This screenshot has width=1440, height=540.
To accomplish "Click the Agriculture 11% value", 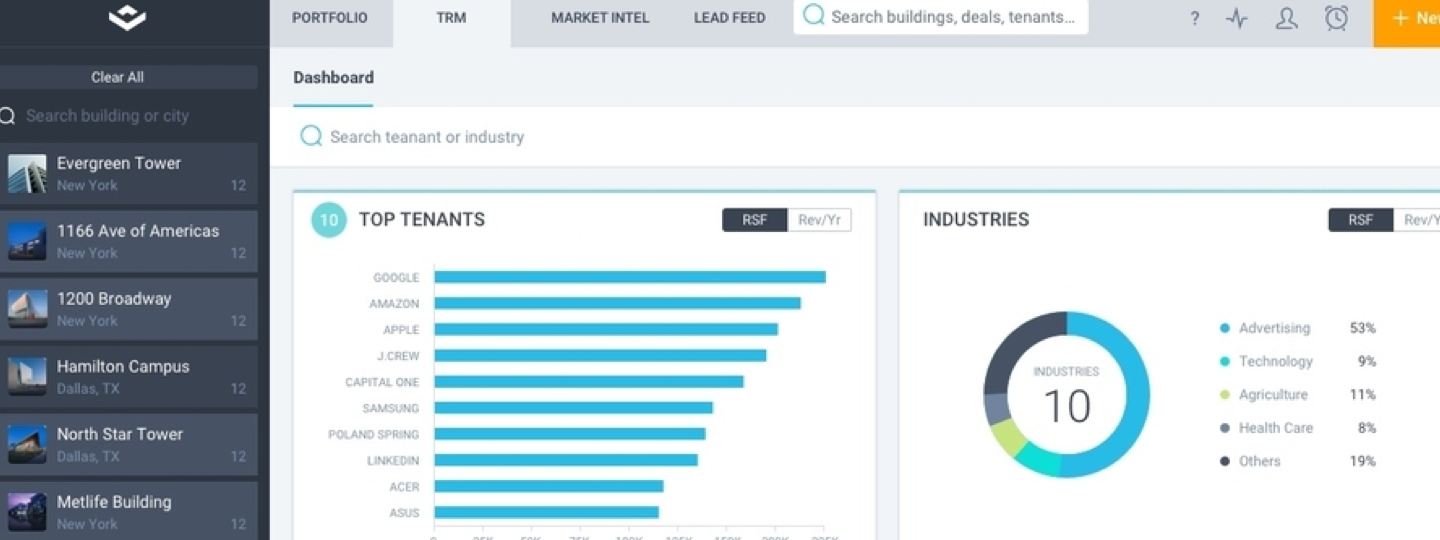I will 1363,395.
